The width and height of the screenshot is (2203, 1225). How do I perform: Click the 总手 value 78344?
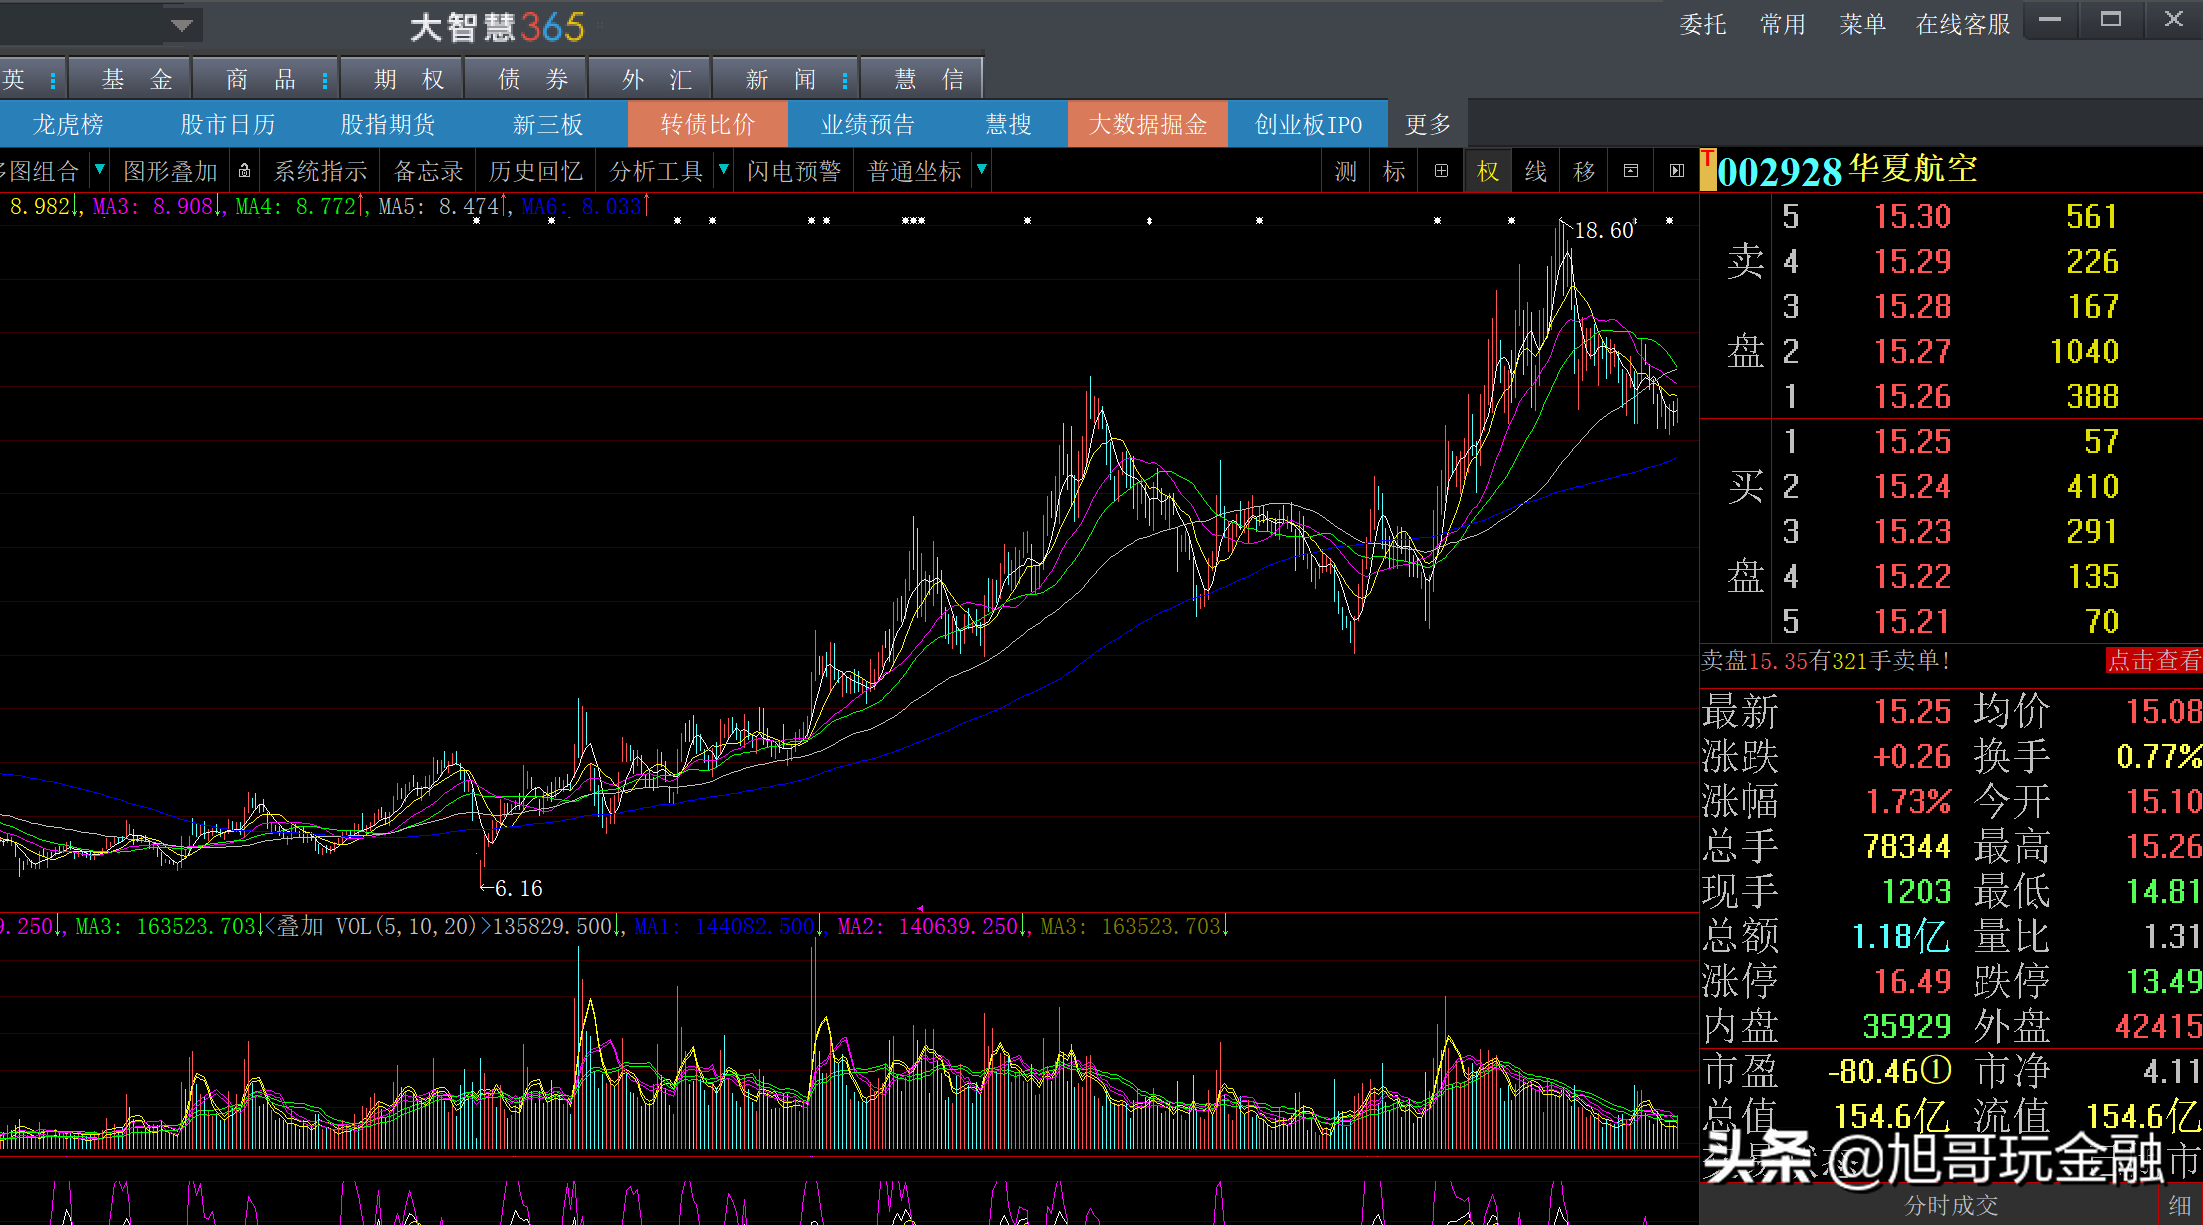[1907, 847]
